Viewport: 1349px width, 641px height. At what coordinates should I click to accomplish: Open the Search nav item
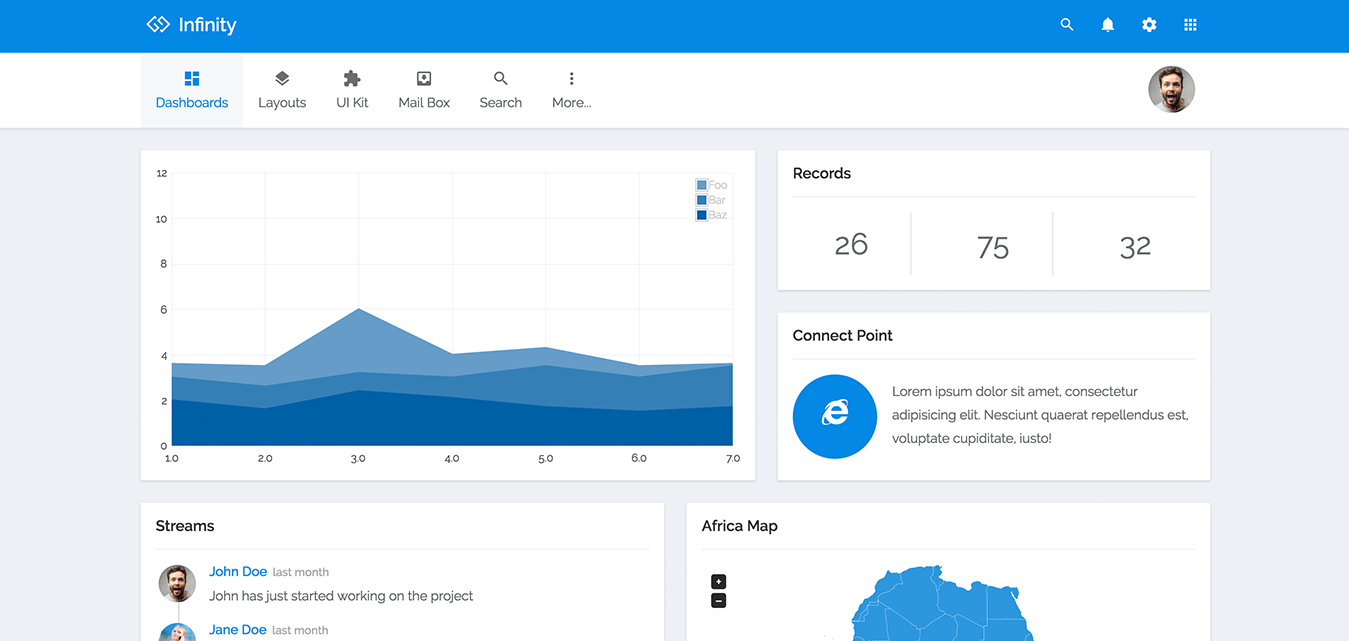(500, 90)
